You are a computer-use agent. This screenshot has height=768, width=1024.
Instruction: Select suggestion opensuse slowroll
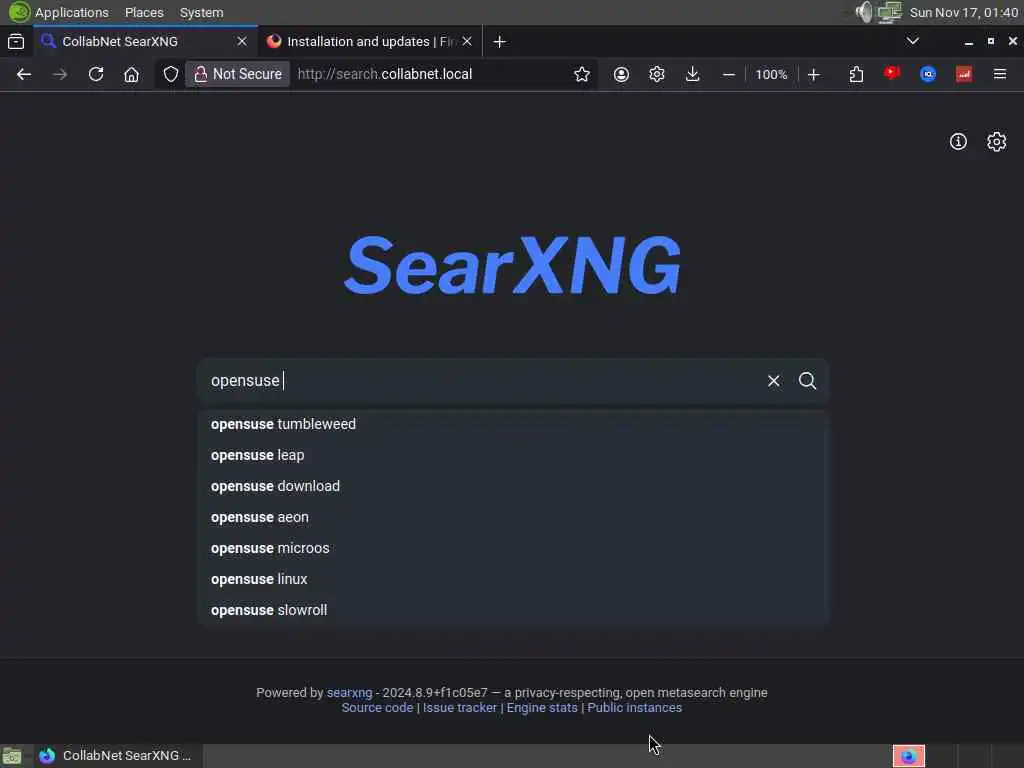click(513, 611)
